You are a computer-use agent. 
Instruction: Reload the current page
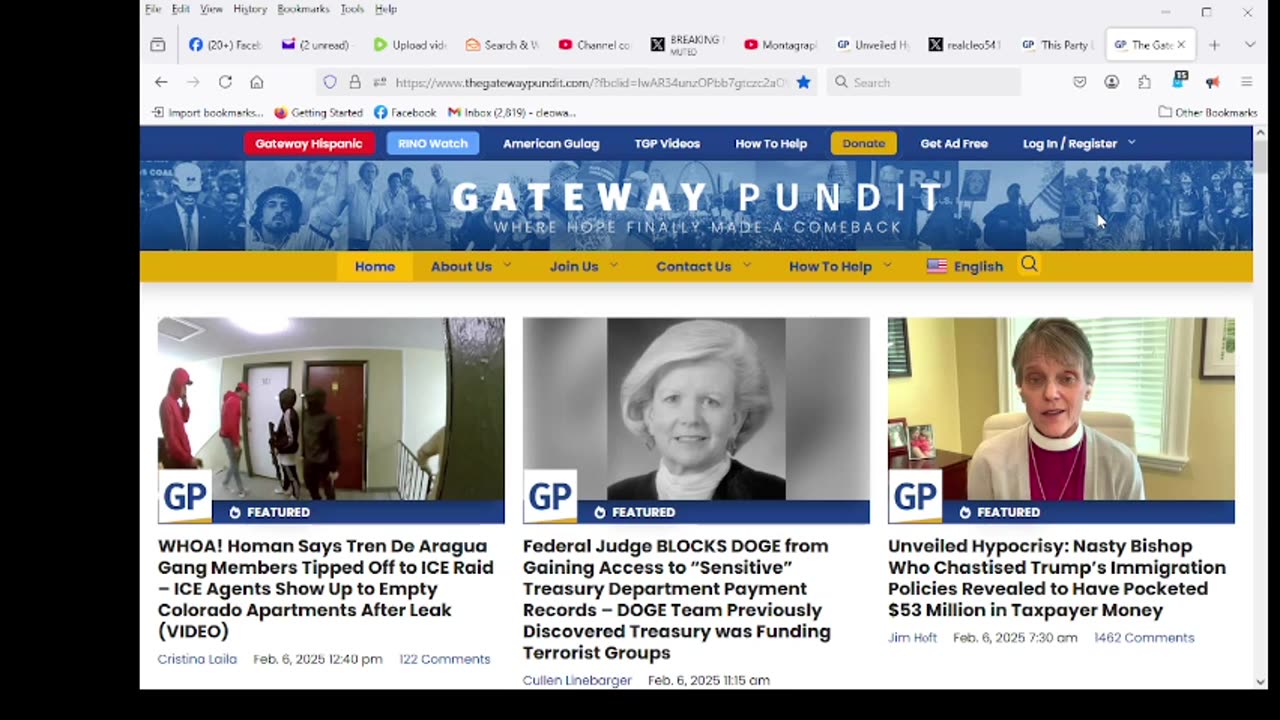point(225,82)
